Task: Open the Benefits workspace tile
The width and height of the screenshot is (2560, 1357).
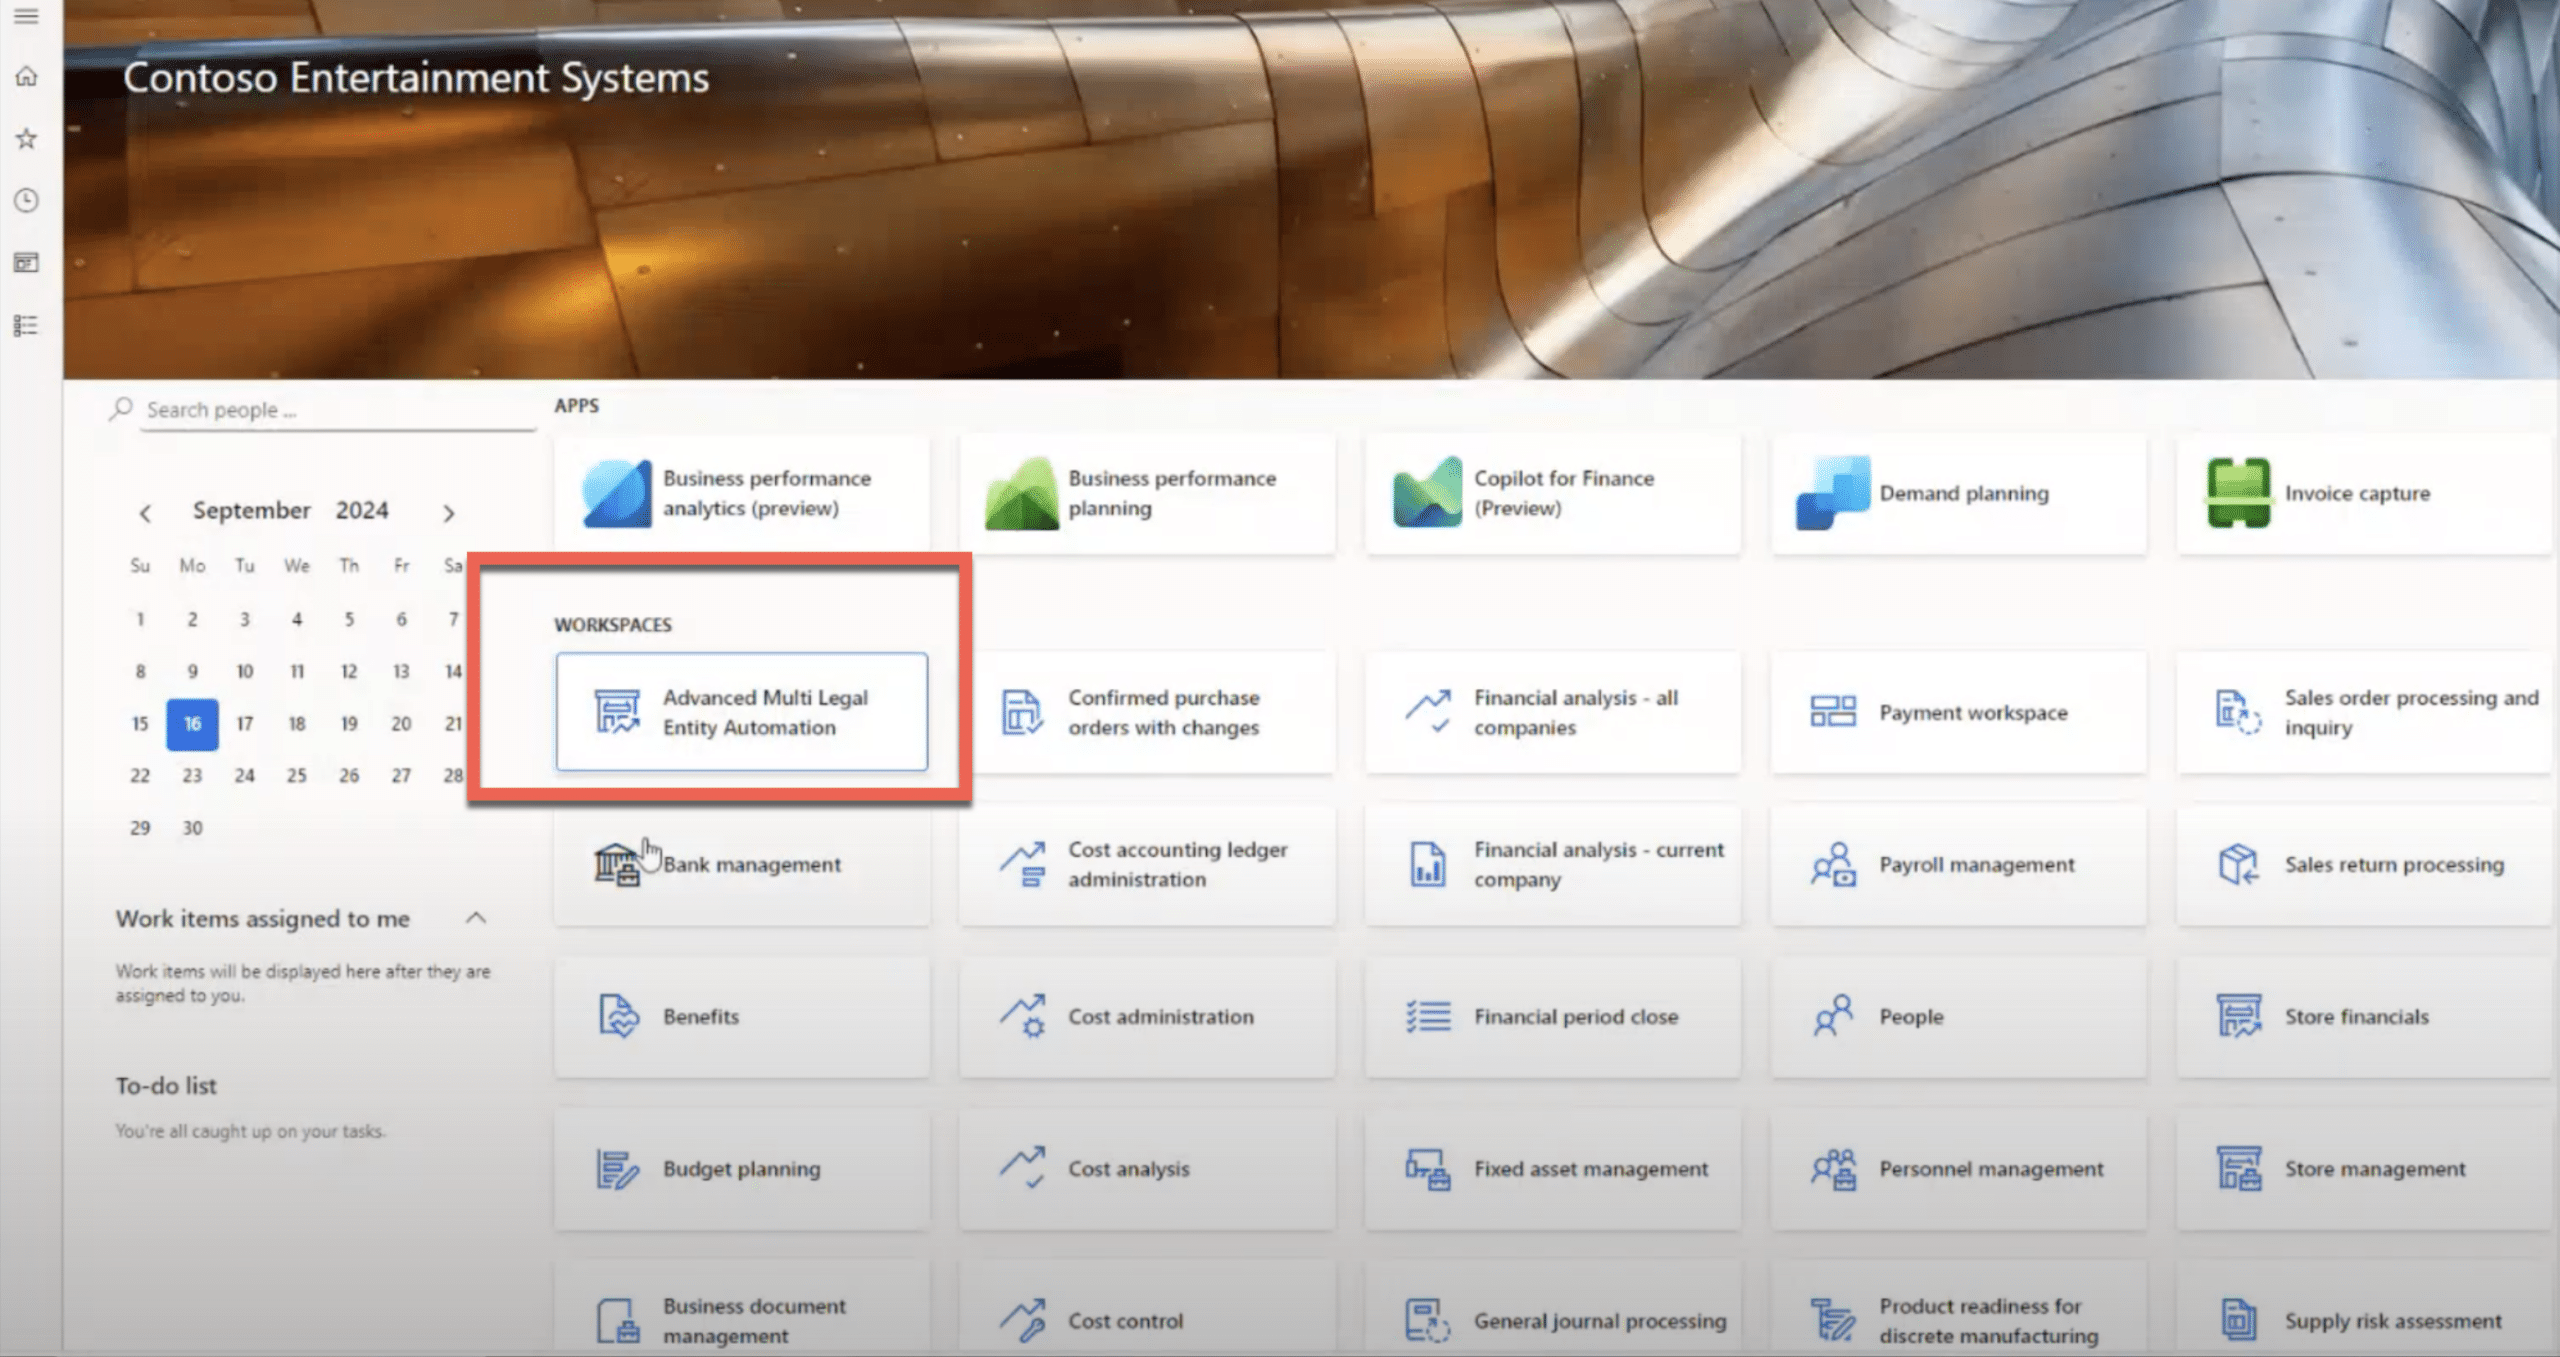Action: [x=742, y=1016]
